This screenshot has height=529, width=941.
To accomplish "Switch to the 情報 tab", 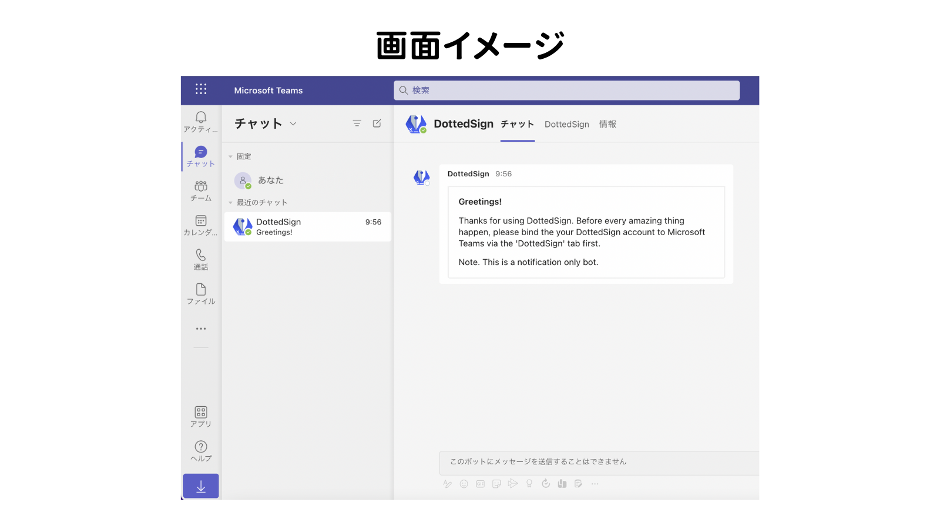I will click(607, 124).
